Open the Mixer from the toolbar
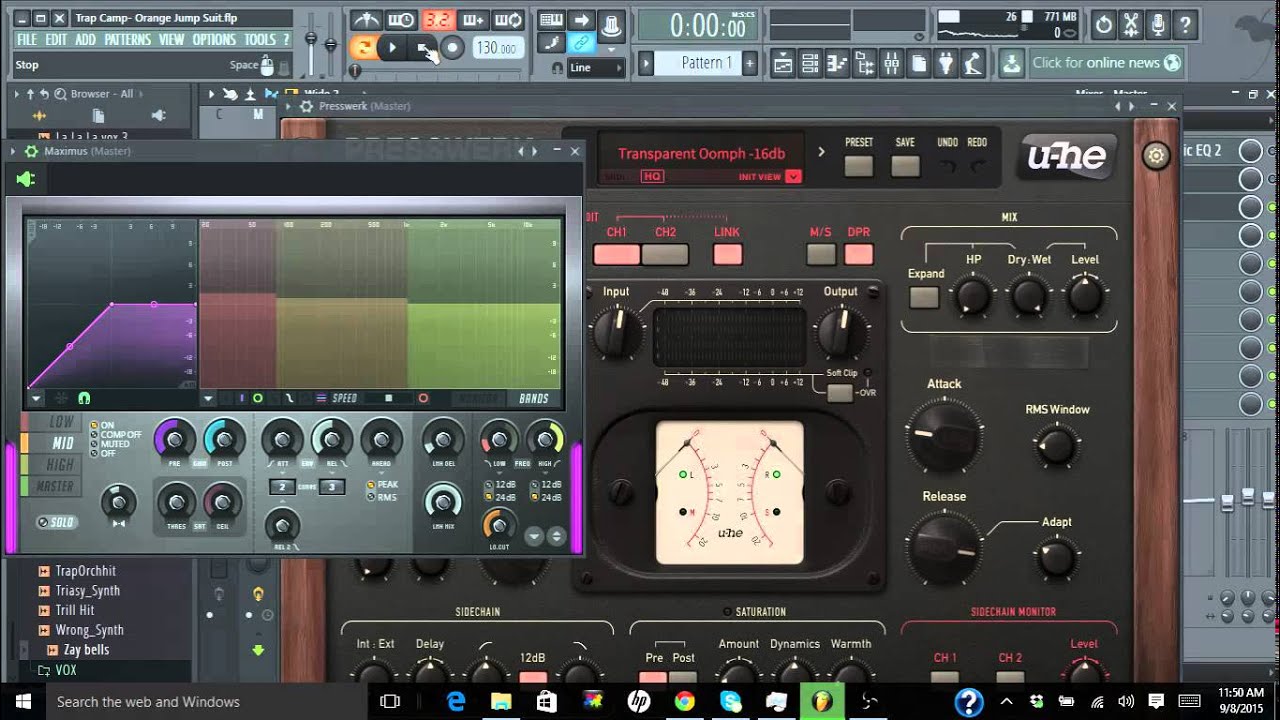 892,63
